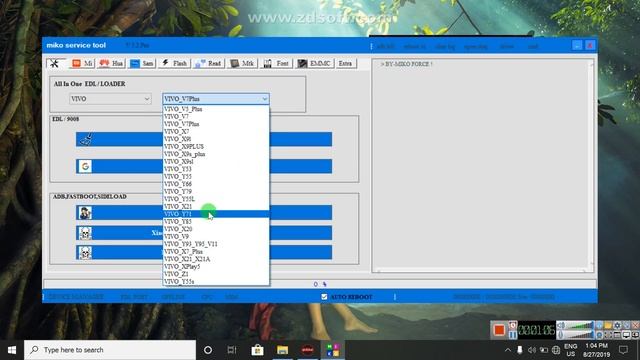Select VIVO_V7Plus list entry

(216, 124)
